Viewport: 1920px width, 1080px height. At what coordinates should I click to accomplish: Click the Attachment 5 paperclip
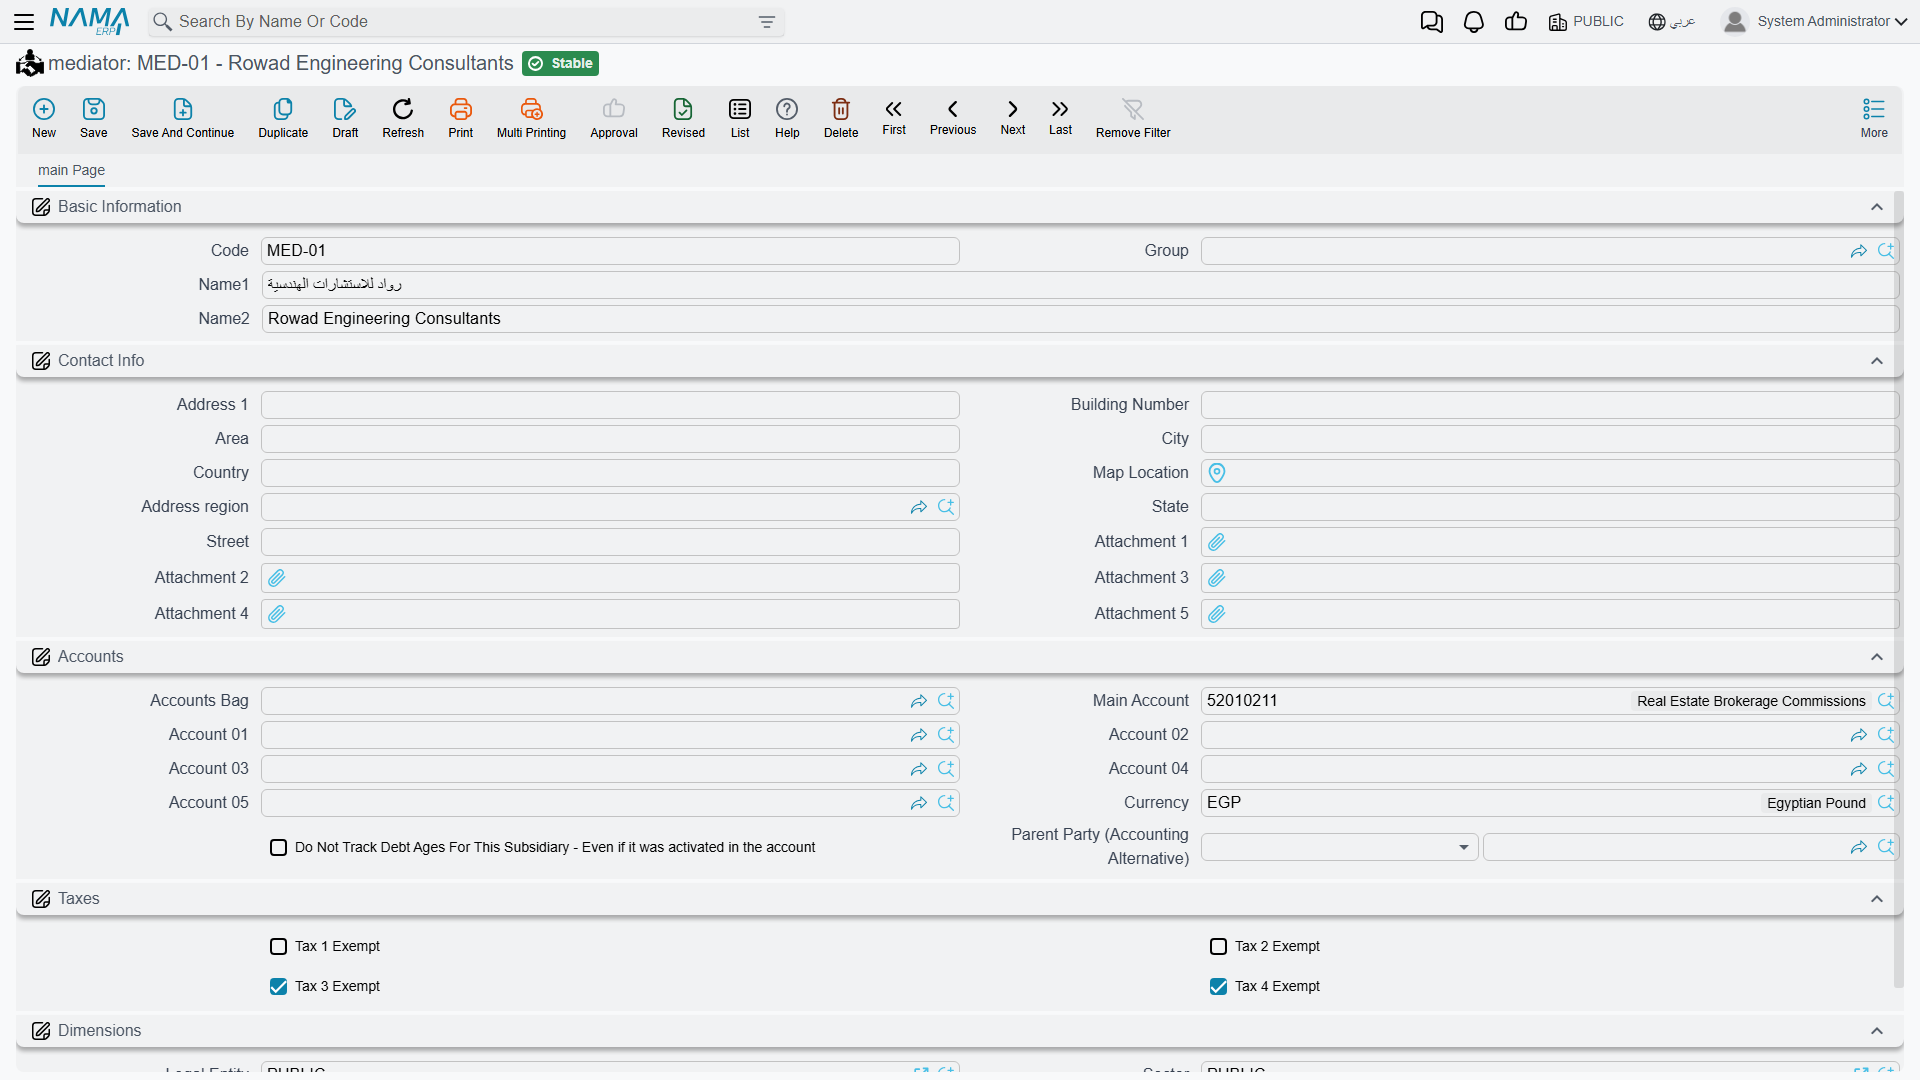click(1217, 614)
